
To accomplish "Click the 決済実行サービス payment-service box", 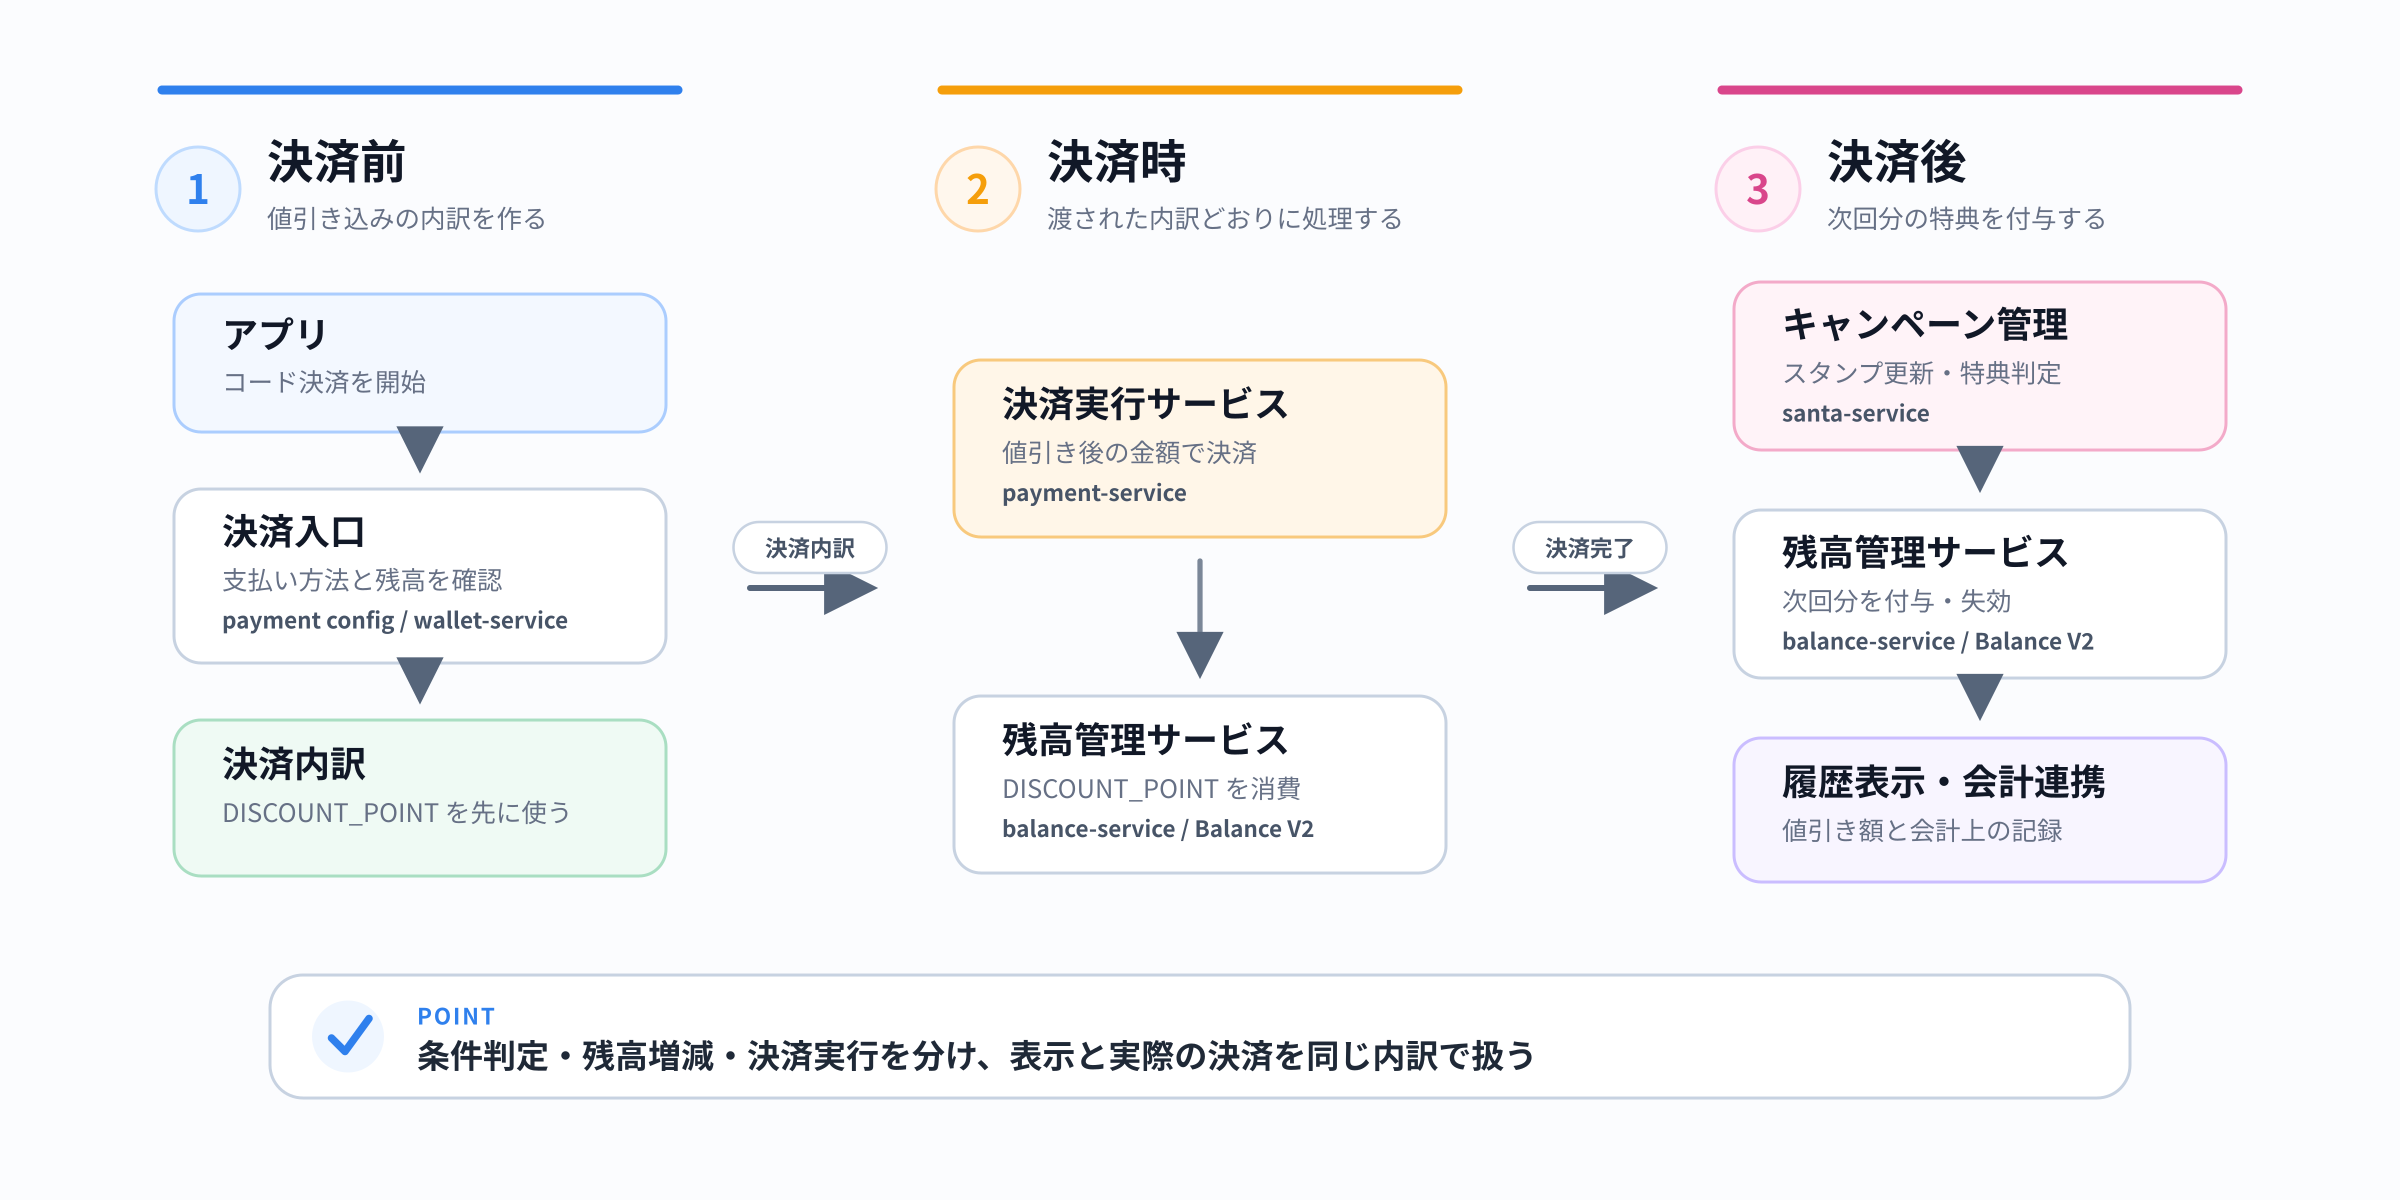I will point(1200,448).
